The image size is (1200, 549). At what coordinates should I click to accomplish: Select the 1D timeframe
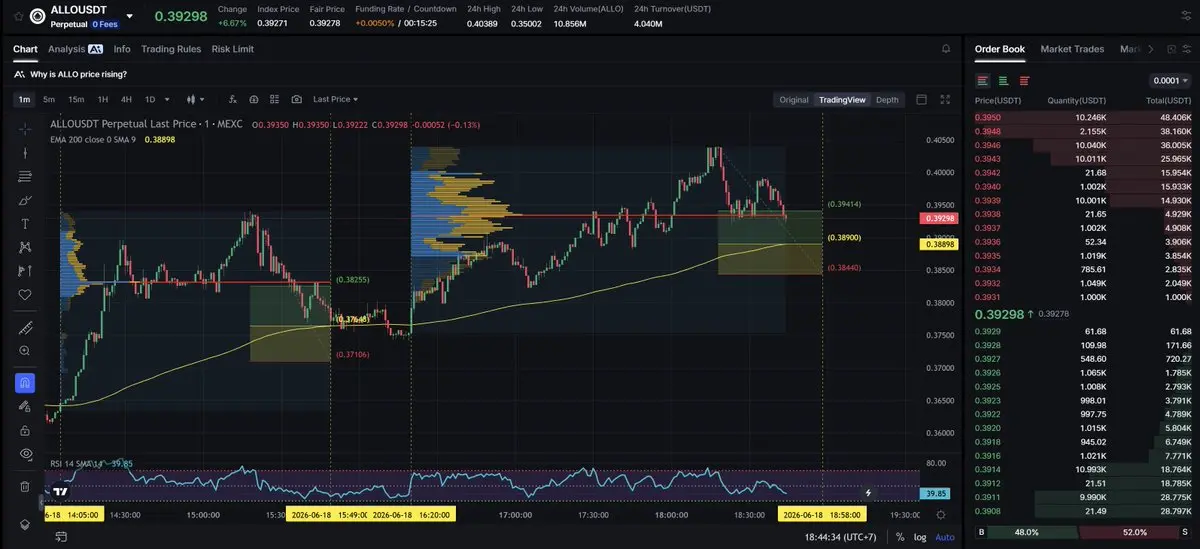tap(150, 99)
